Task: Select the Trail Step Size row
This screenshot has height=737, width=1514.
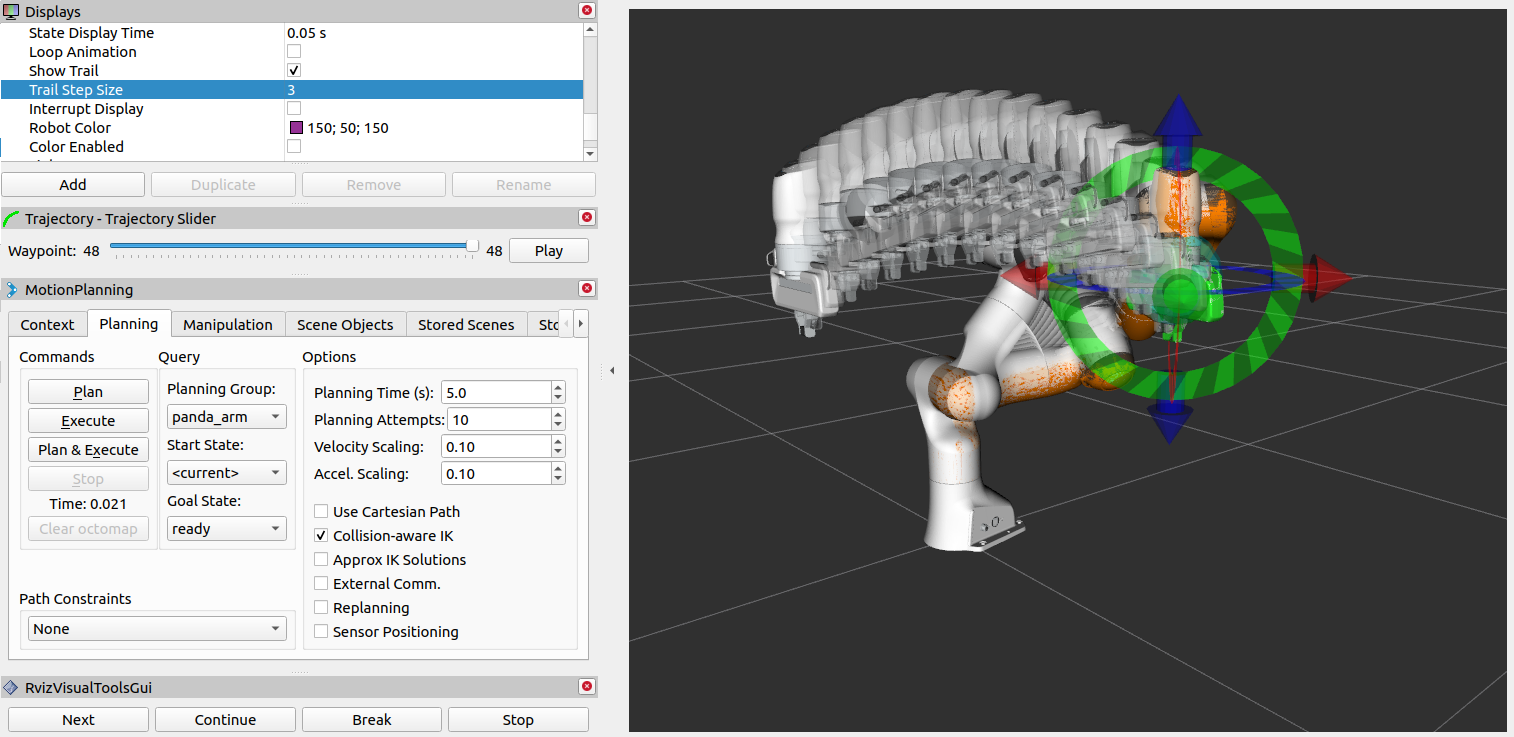Action: click(292, 90)
